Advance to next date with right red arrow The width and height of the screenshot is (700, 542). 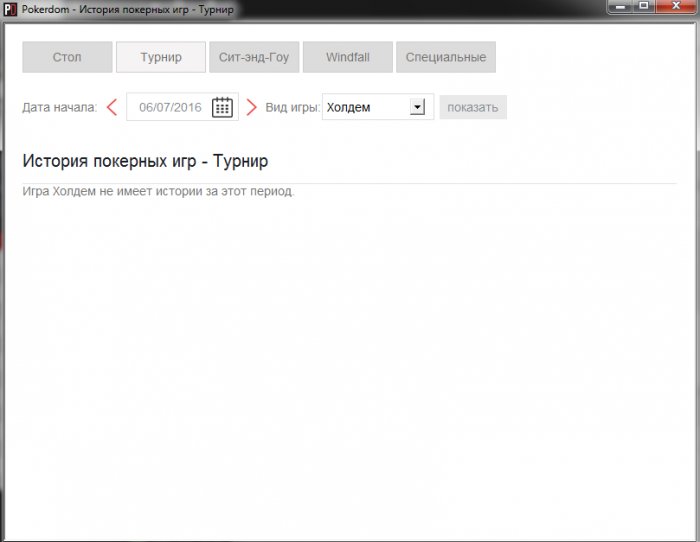[x=251, y=107]
